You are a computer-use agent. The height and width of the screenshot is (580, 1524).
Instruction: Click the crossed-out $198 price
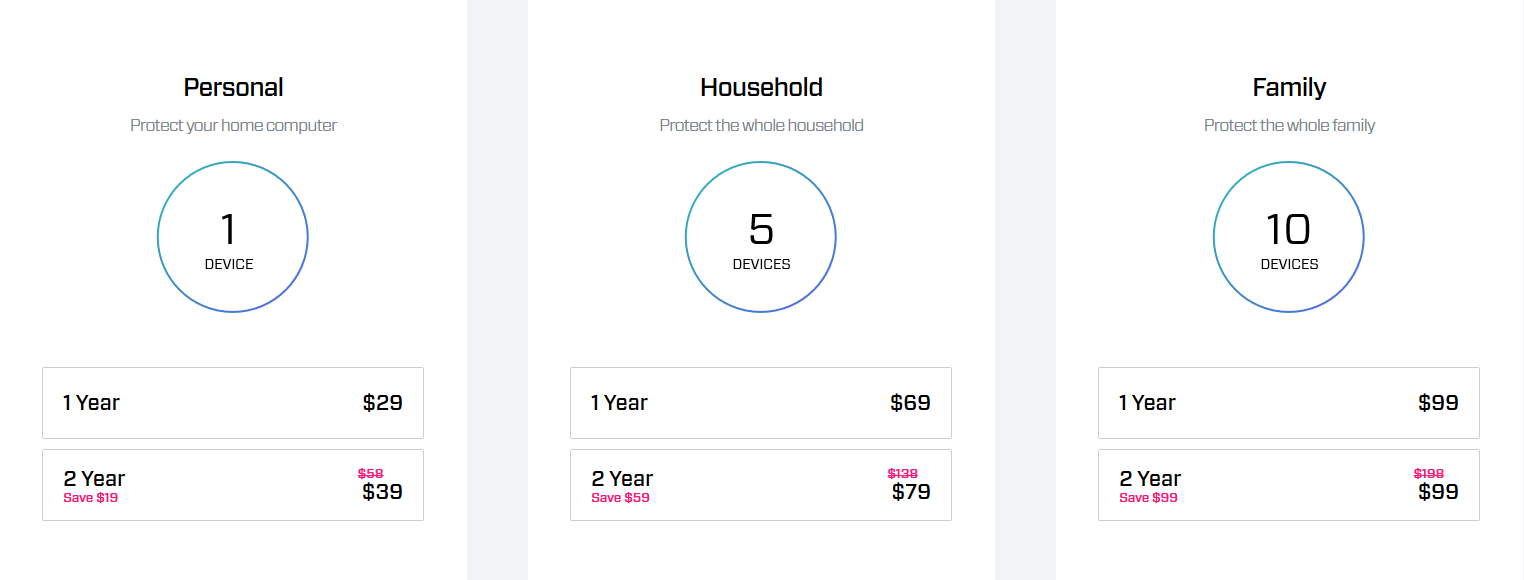click(x=1429, y=473)
